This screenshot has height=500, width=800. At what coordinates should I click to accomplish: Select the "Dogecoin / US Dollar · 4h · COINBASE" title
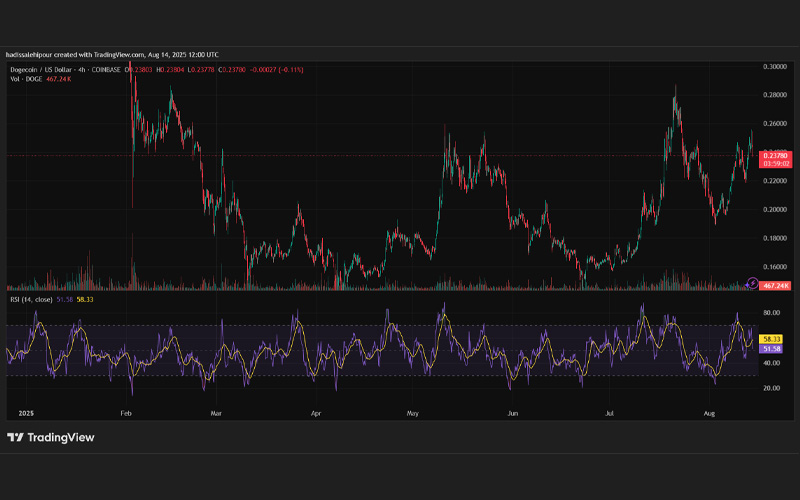(x=65, y=70)
